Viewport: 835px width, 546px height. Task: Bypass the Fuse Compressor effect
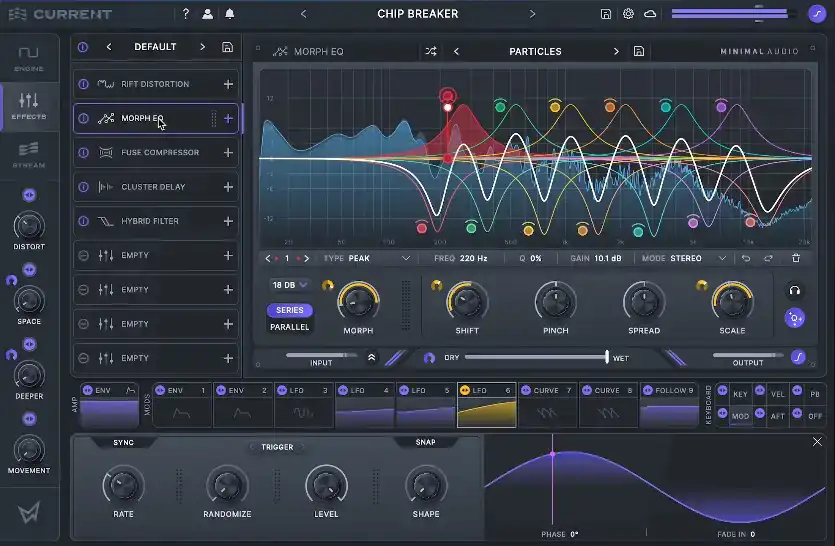[x=84, y=152]
